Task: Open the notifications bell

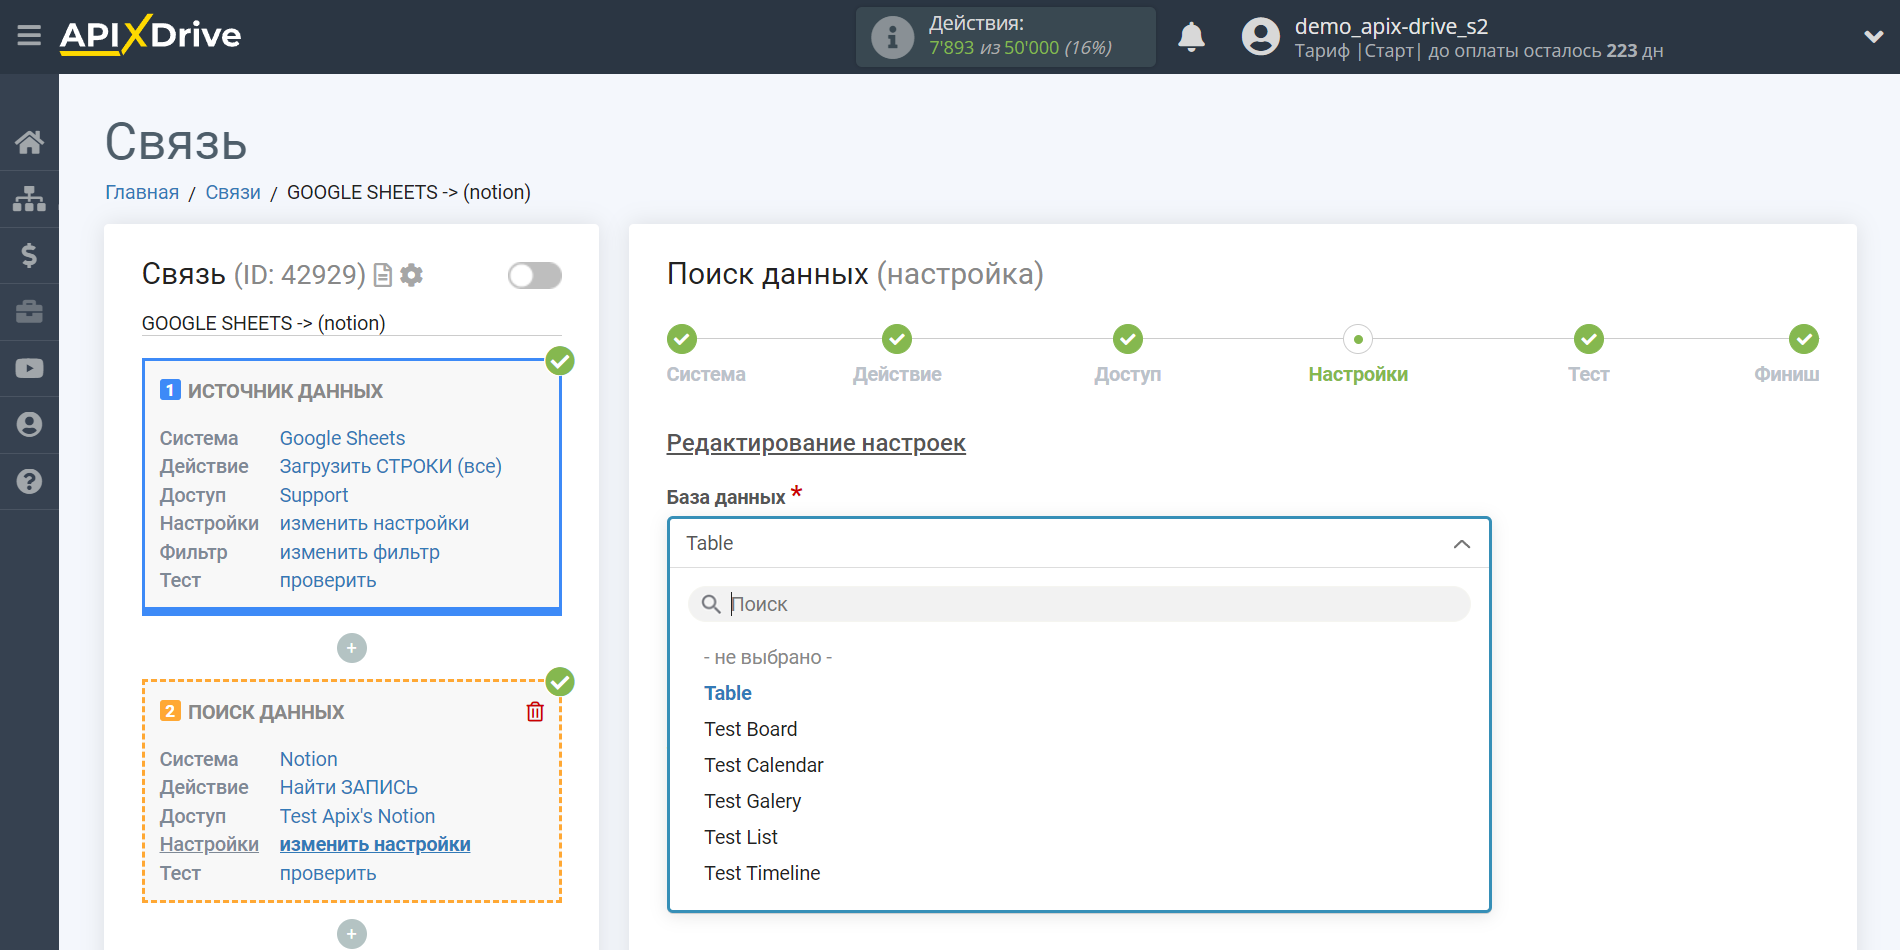Action: [1191, 37]
